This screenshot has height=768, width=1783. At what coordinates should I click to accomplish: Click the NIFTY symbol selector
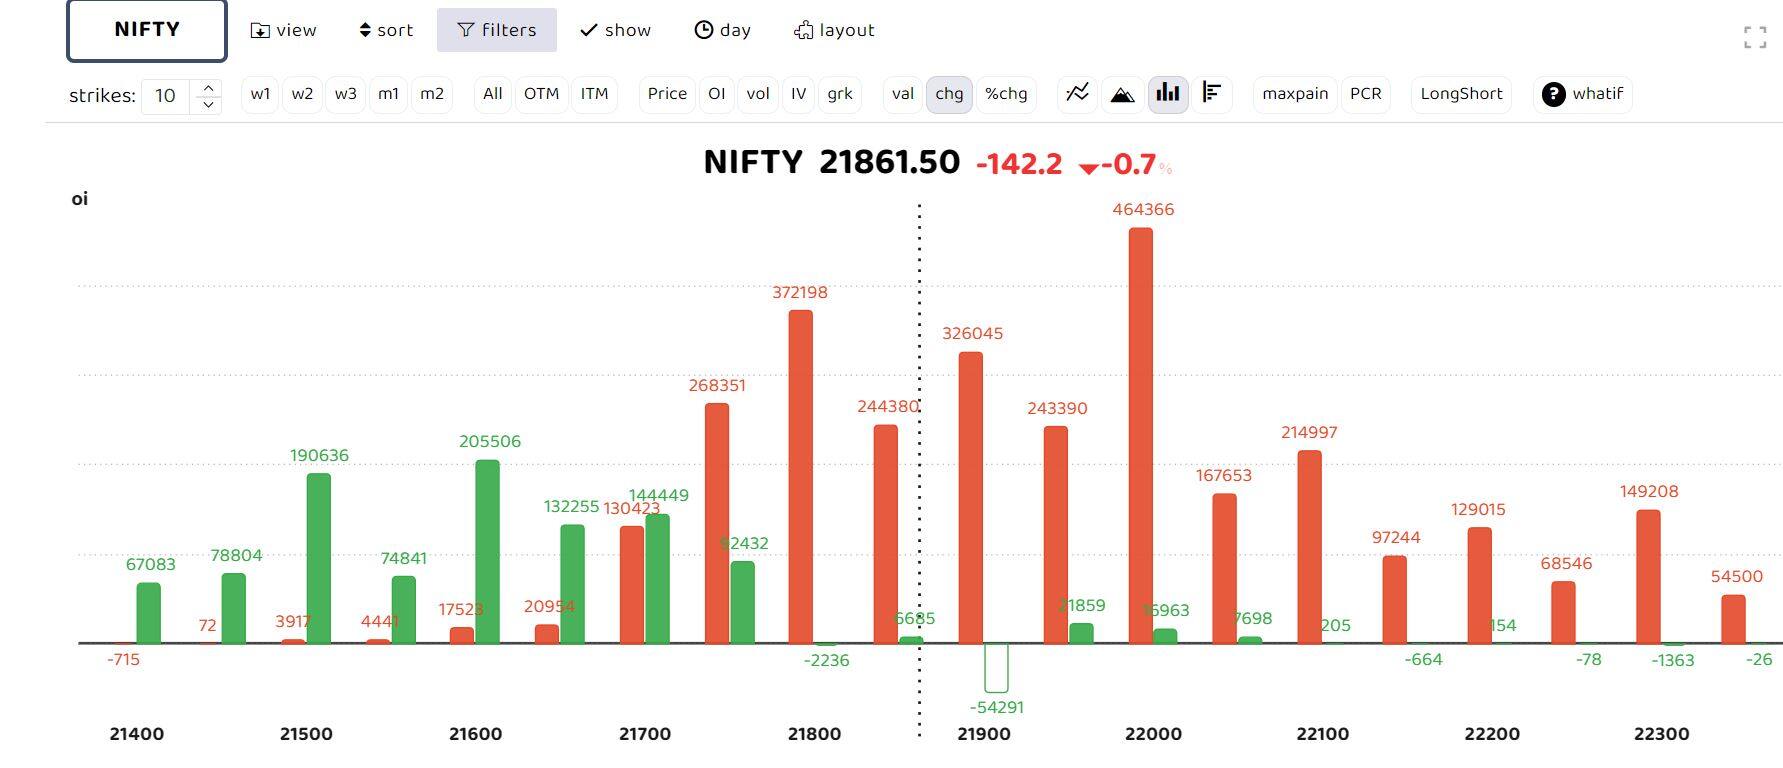coord(147,30)
